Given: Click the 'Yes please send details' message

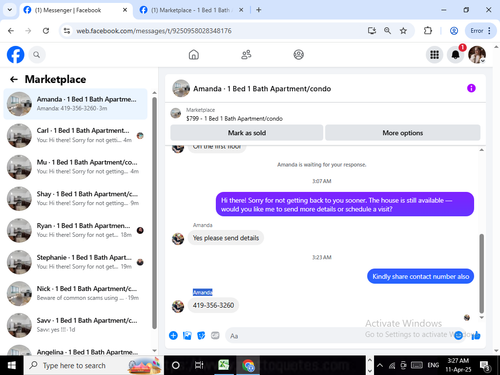Looking at the screenshot, I should (x=226, y=238).
